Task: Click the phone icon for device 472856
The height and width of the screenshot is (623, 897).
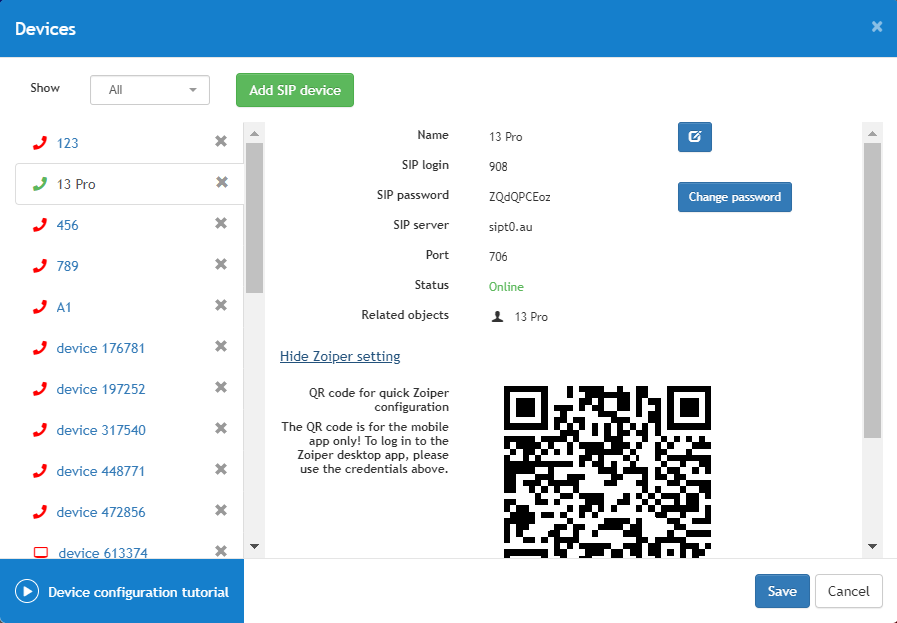Action: [39, 512]
